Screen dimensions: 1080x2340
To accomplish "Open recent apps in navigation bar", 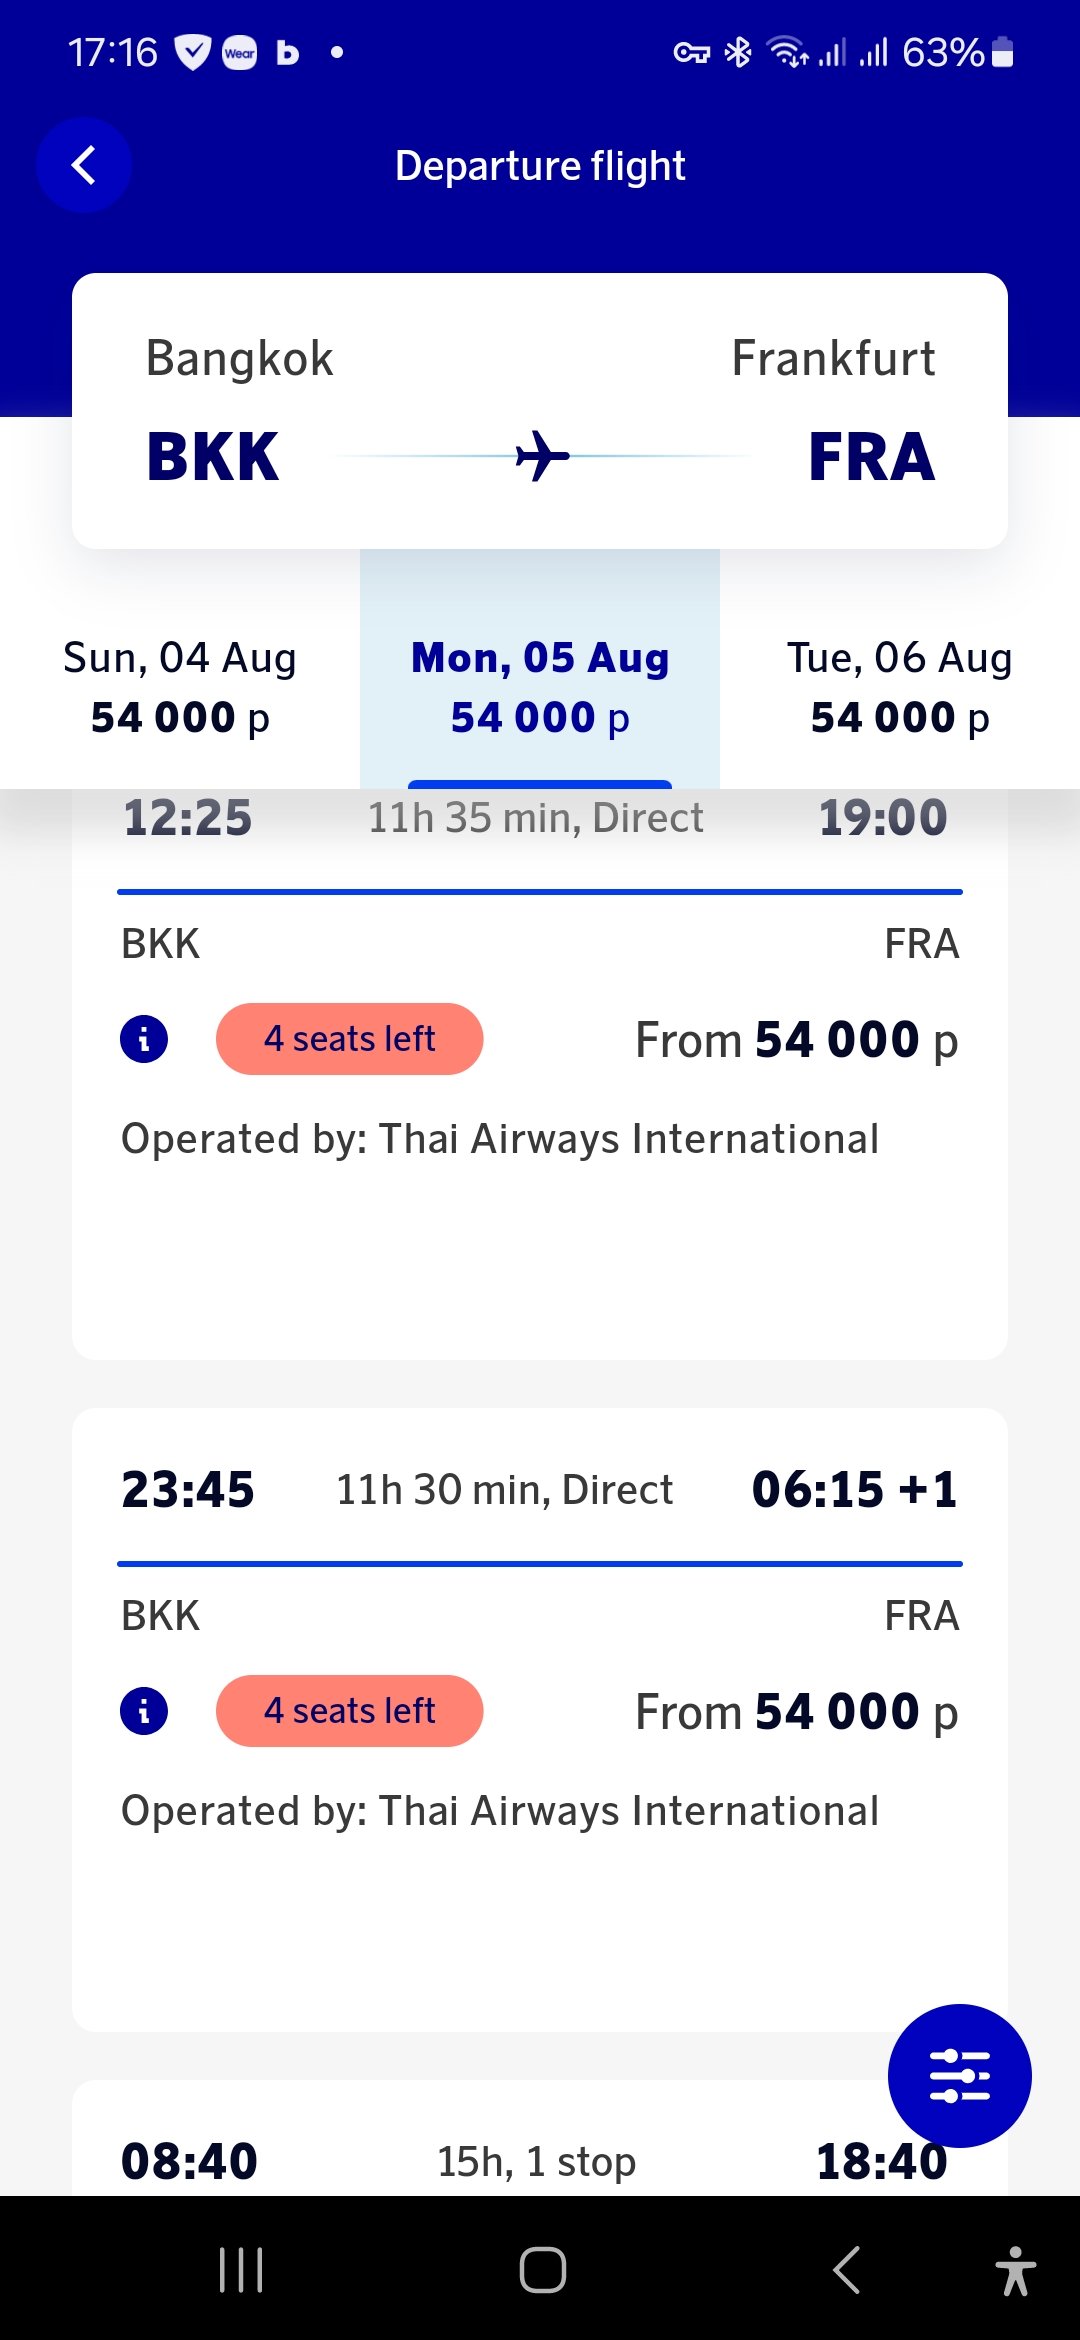I will [241, 2269].
